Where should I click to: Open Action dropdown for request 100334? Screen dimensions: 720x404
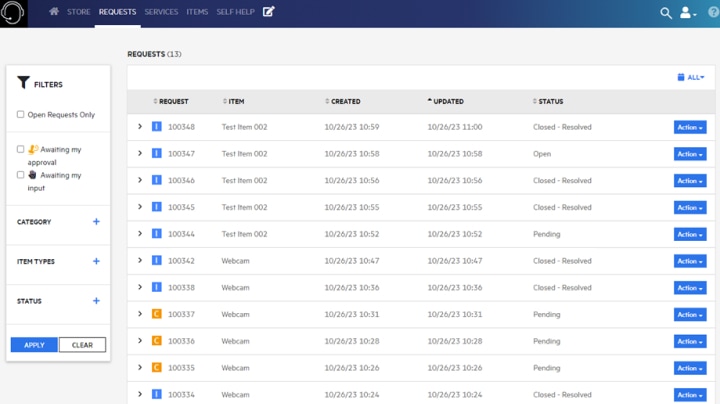tap(690, 395)
